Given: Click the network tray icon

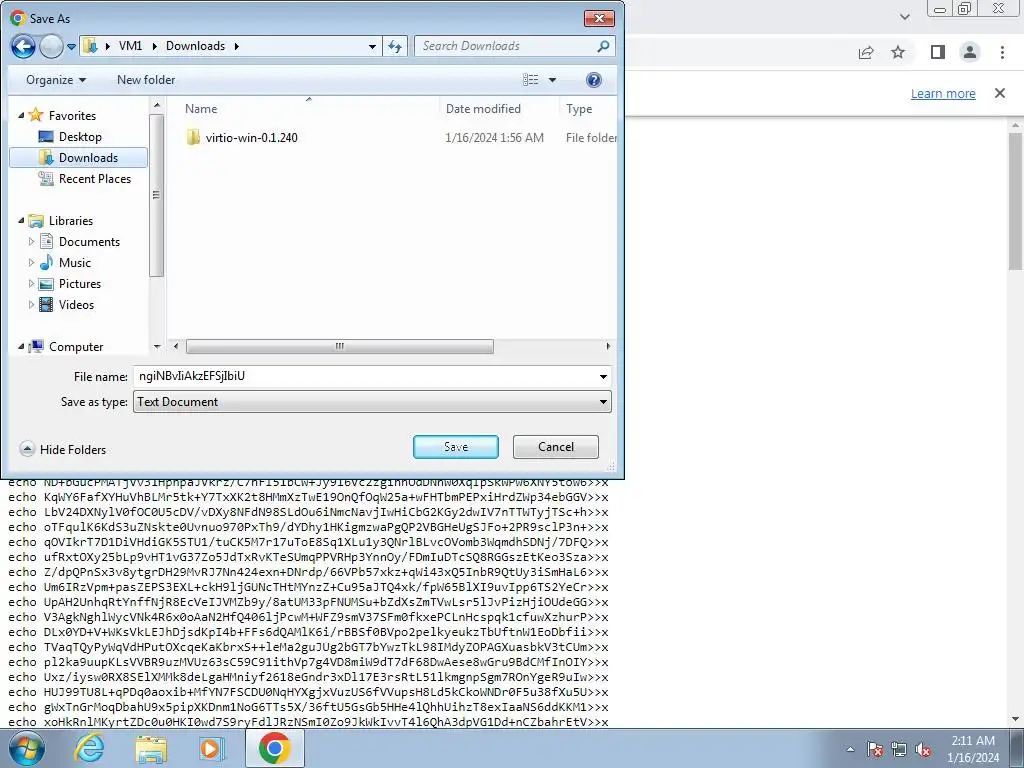Looking at the screenshot, I should tap(899, 749).
